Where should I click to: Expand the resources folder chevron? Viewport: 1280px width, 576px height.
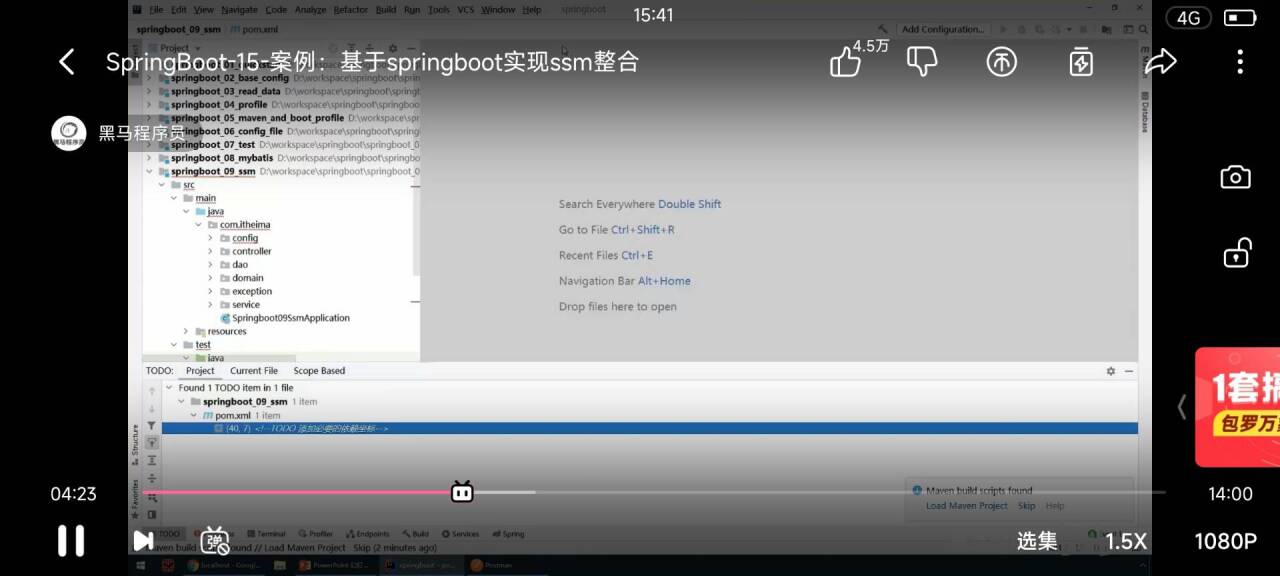186,332
